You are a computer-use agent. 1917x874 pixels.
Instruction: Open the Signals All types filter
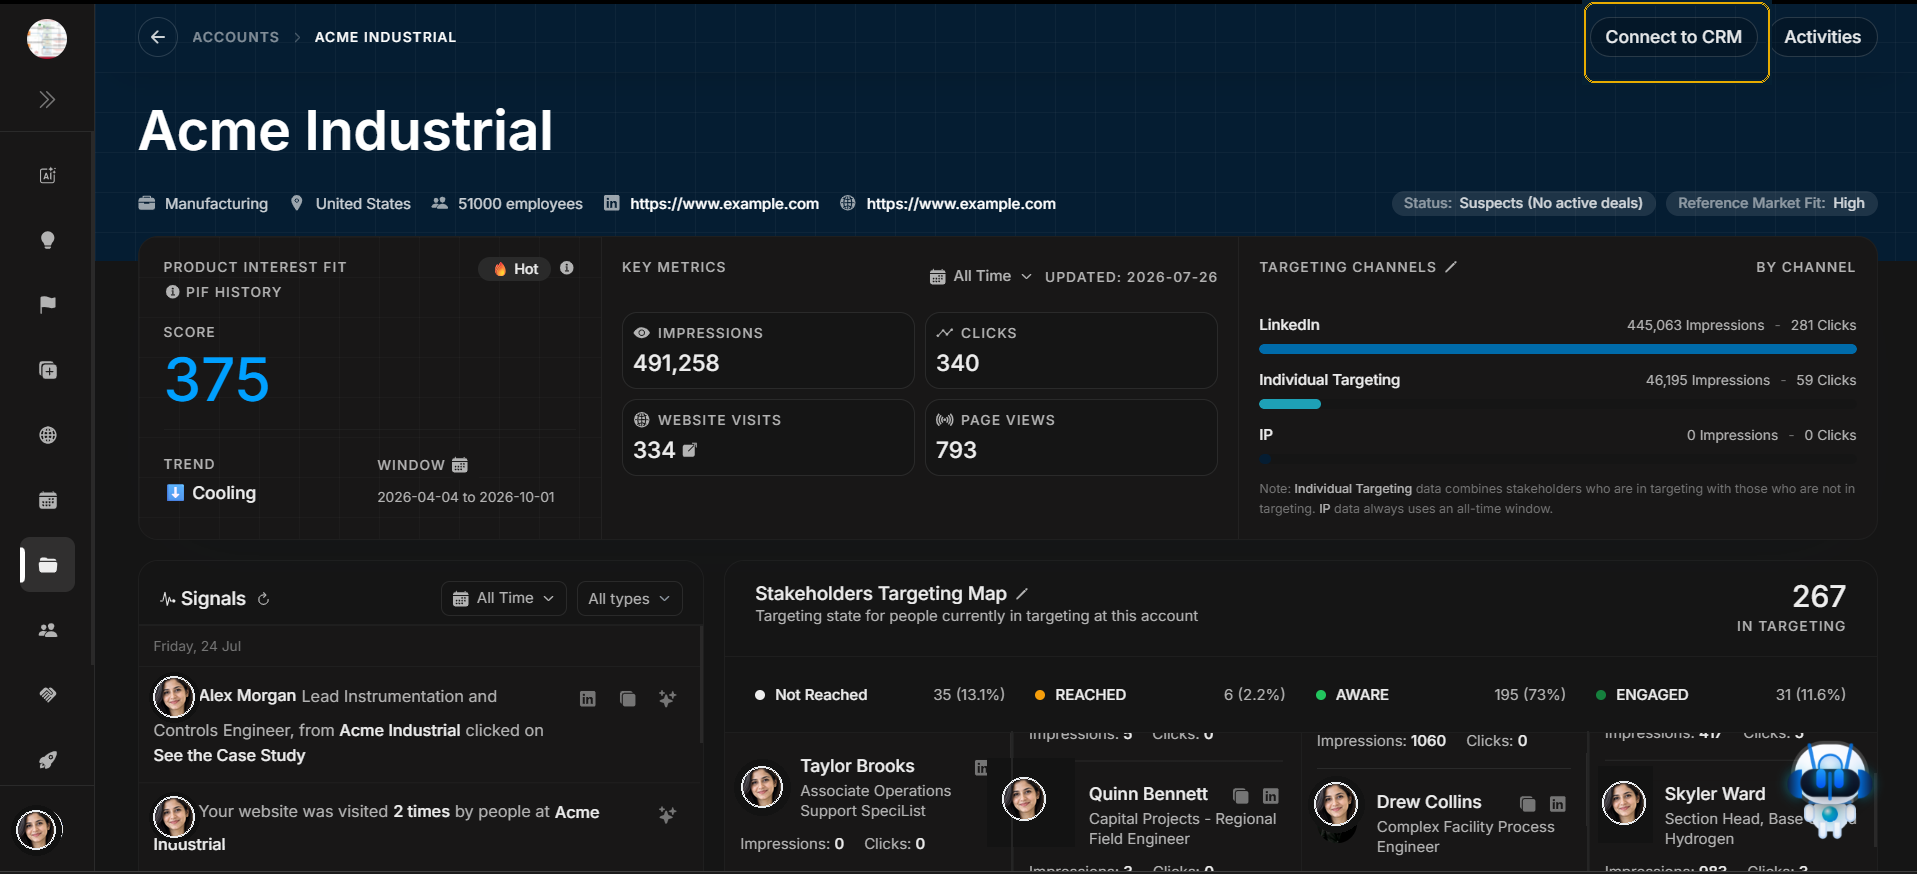[x=630, y=598]
